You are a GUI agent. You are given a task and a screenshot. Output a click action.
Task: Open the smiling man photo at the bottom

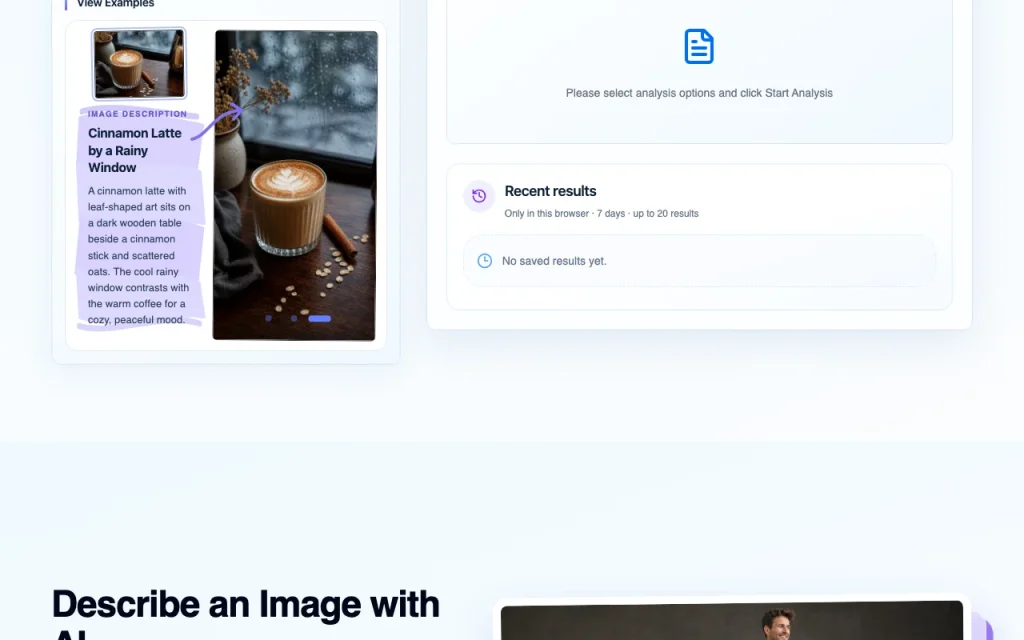731,620
